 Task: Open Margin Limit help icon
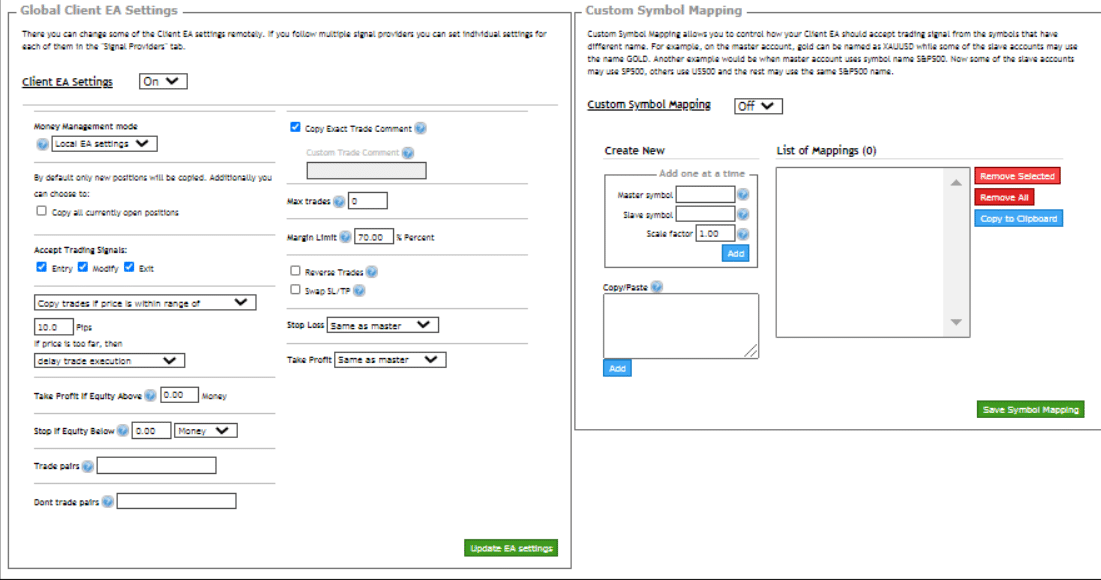click(x=345, y=237)
